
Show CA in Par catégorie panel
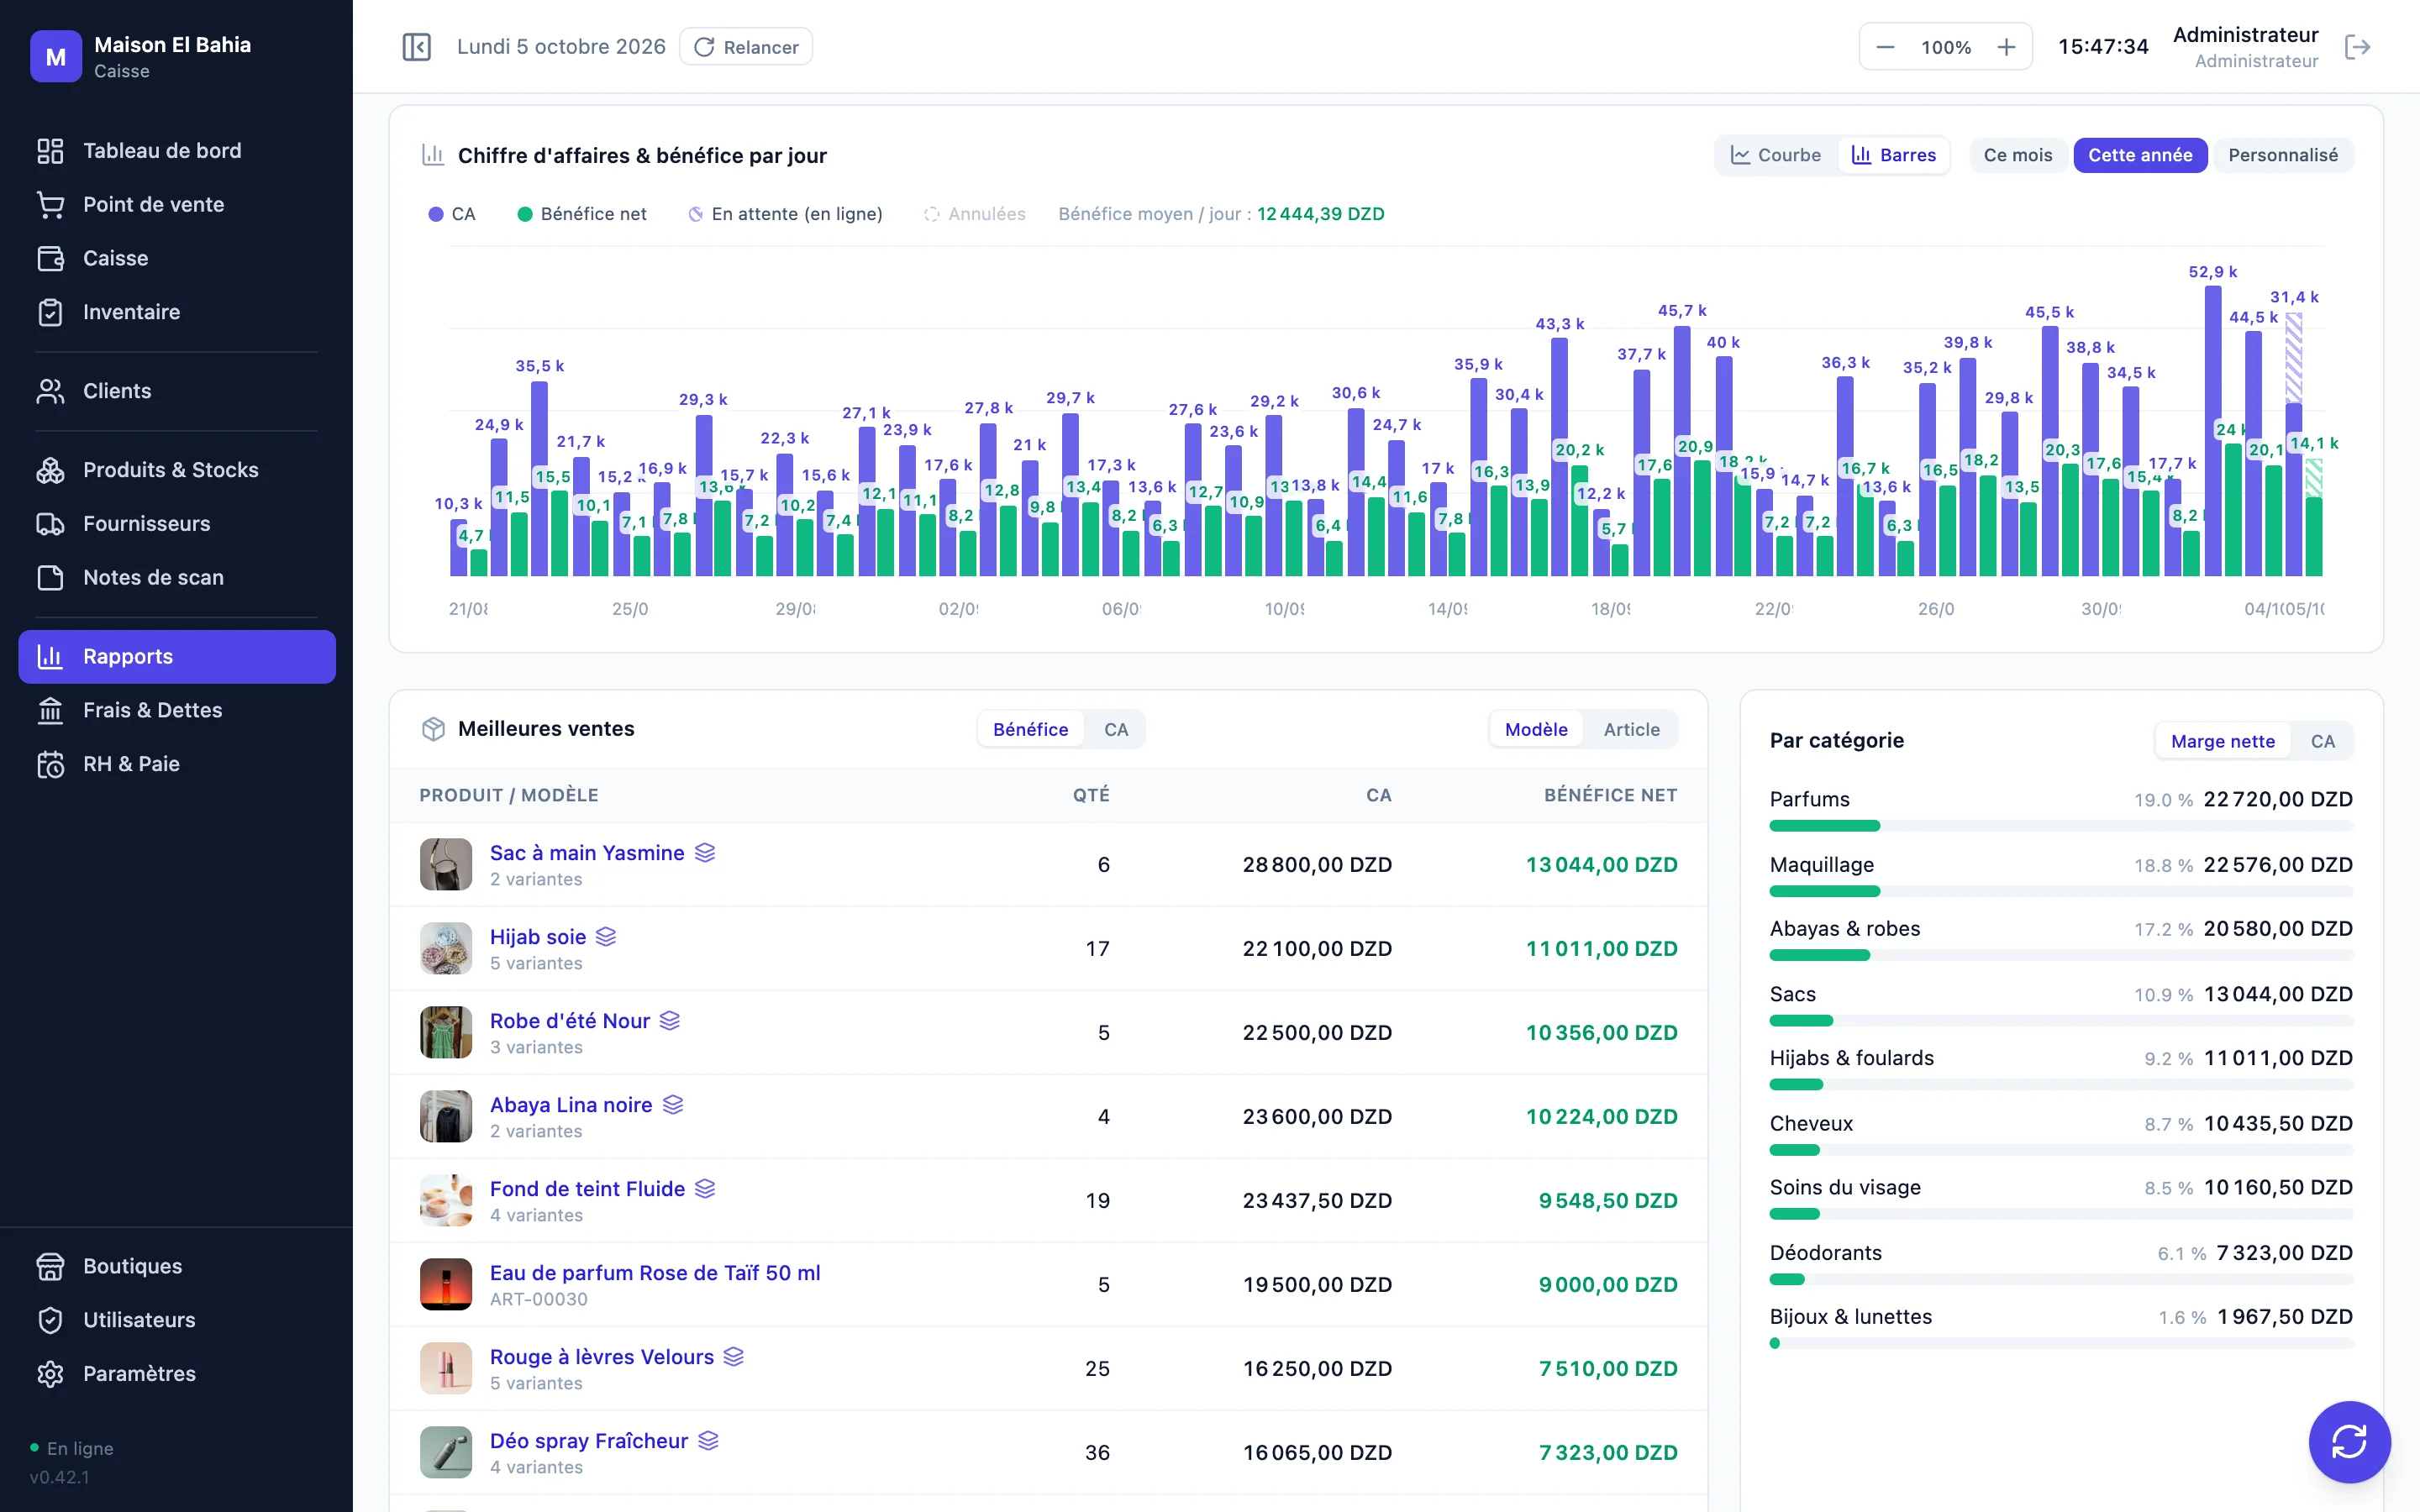click(x=2322, y=742)
